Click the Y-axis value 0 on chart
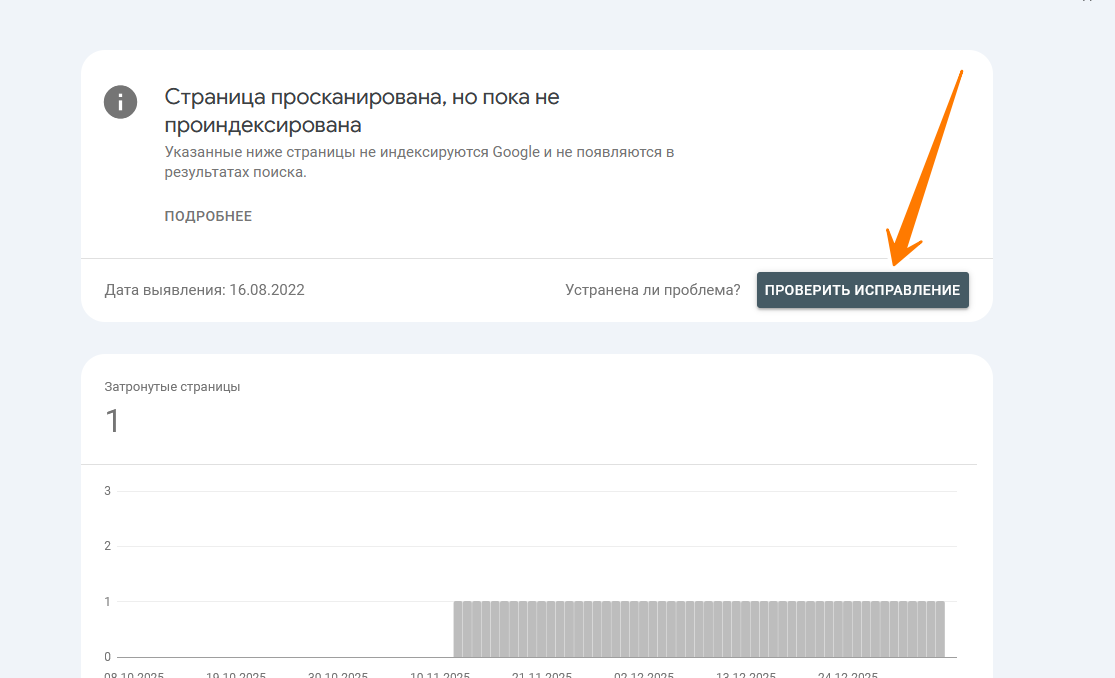The image size is (1115, 678). point(107,657)
